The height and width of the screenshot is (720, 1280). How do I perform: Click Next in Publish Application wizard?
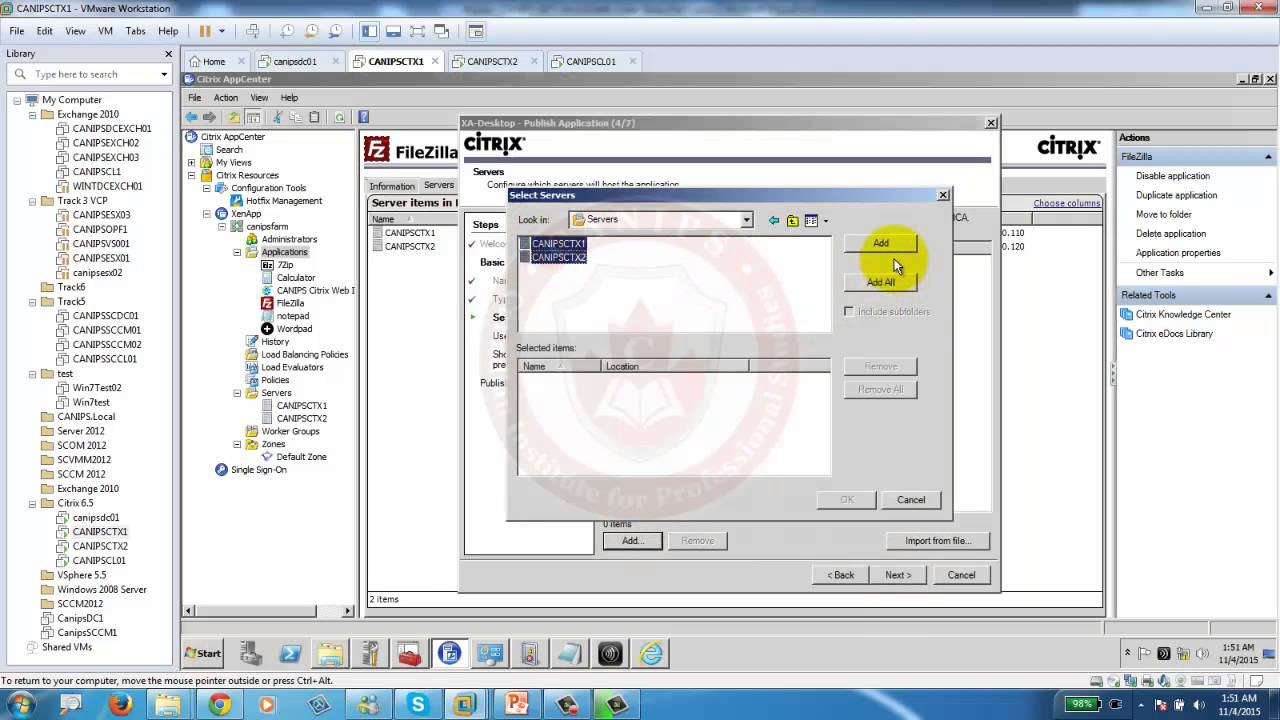point(898,575)
